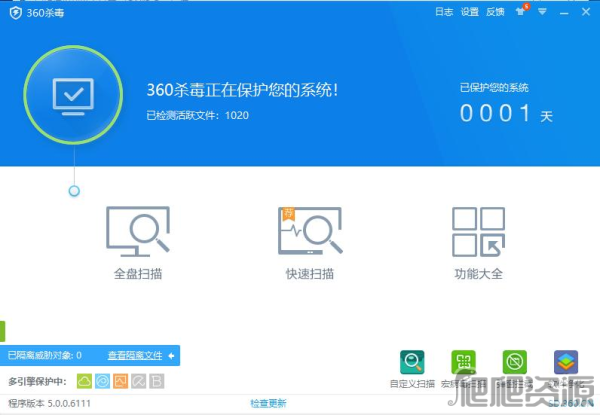
Task: Open the 查看隔离文件 link
Action: 135,356
